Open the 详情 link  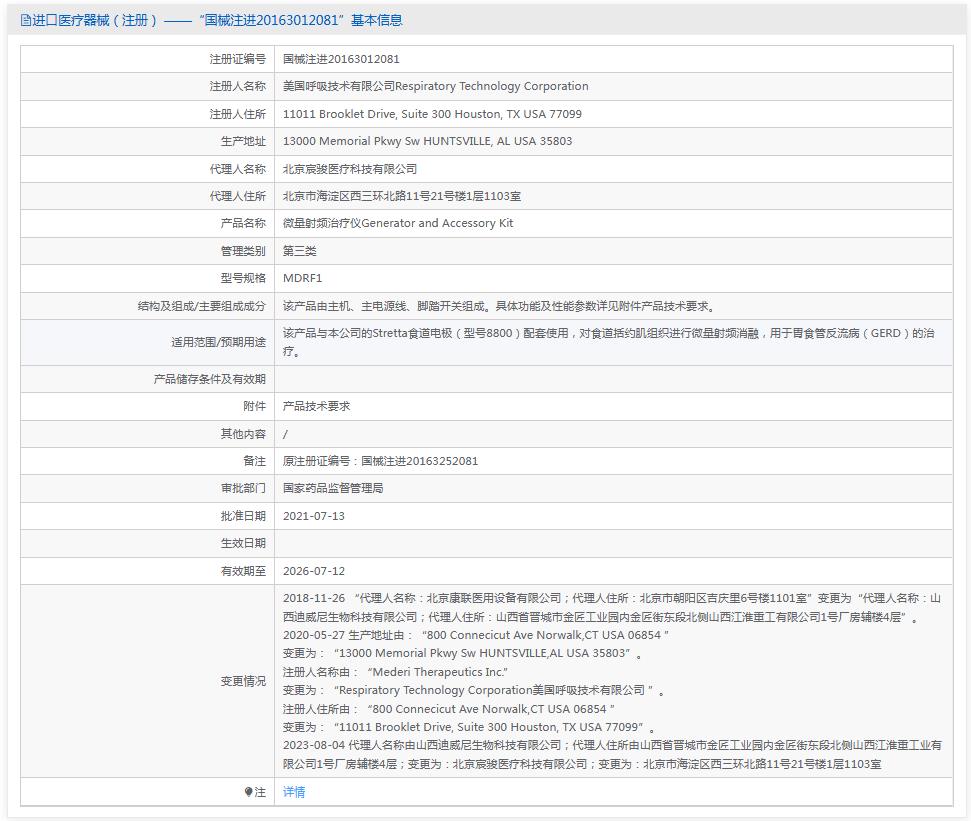294,792
